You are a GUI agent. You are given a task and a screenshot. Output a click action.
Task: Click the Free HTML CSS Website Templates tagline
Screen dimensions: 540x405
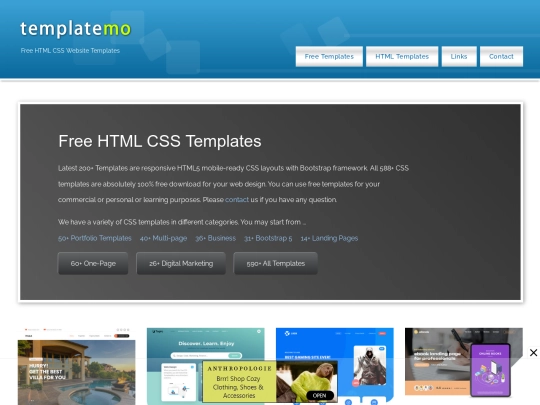point(70,51)
